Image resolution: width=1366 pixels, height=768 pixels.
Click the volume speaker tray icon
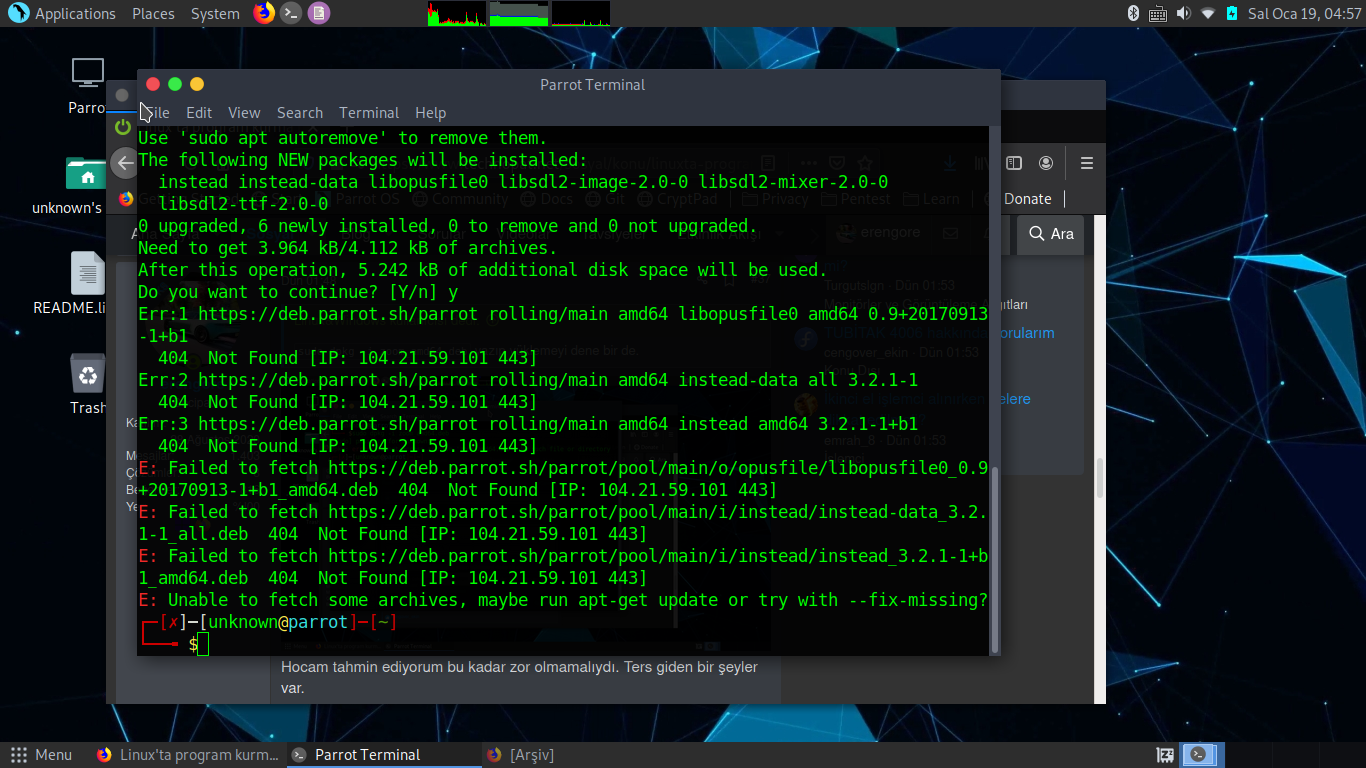[x=1183, y=13]
